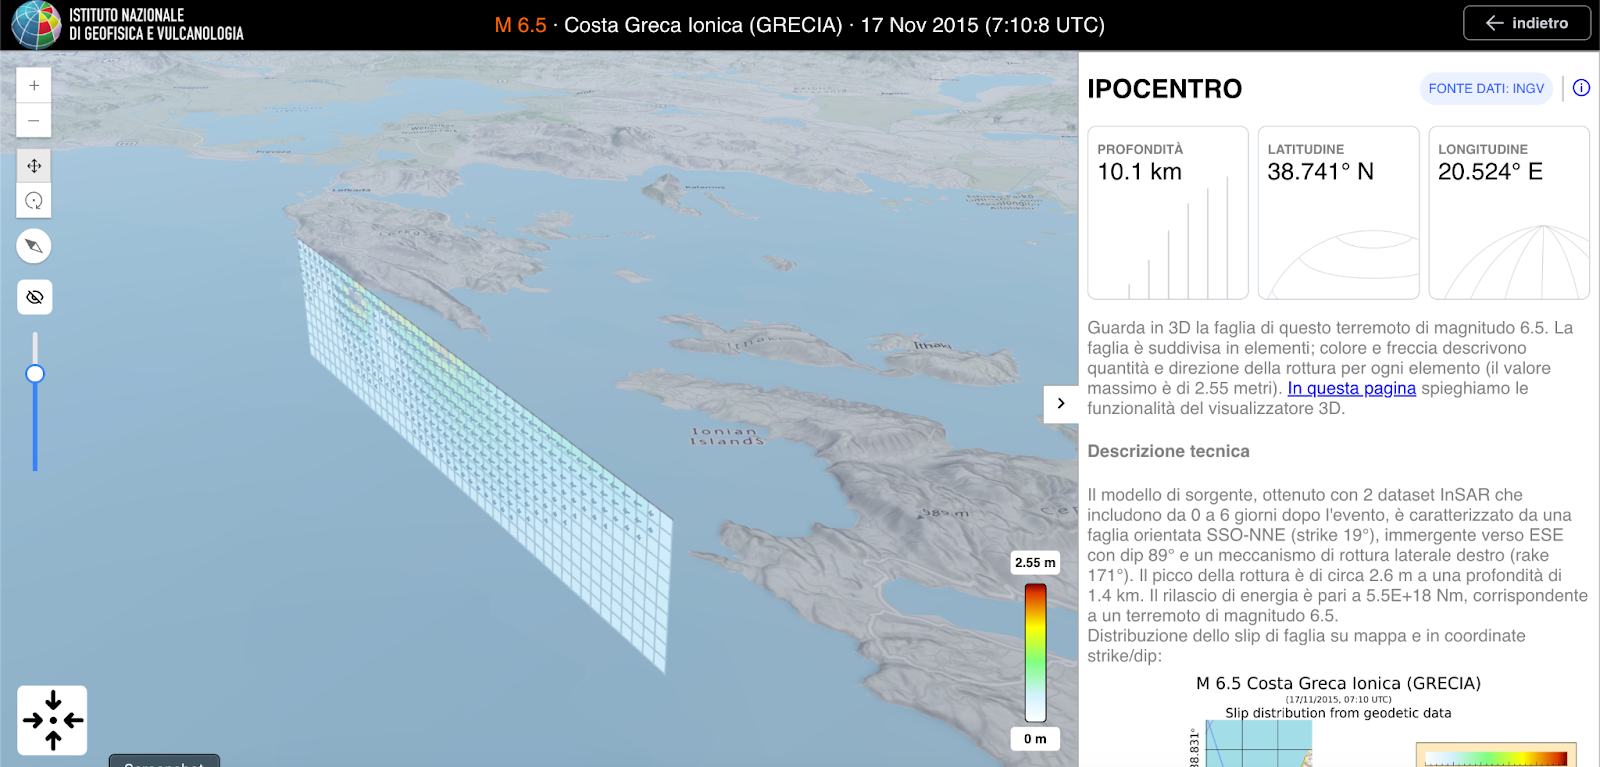The image size is (1600, 767).
Task: Select the LATITUDINE card
Action: (1338, 212)
